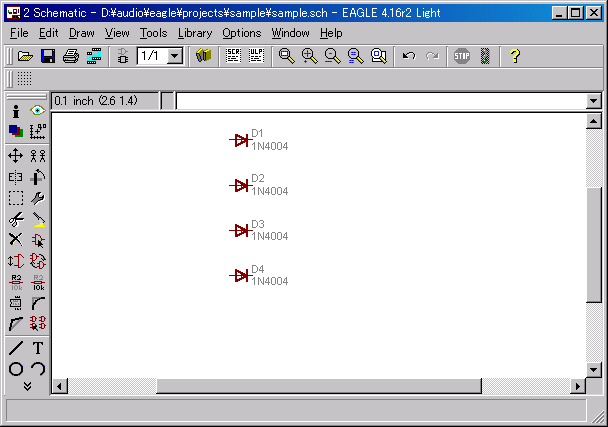Select the Circle drawing tool
This screenshot has width=608, height=427.
16,369
